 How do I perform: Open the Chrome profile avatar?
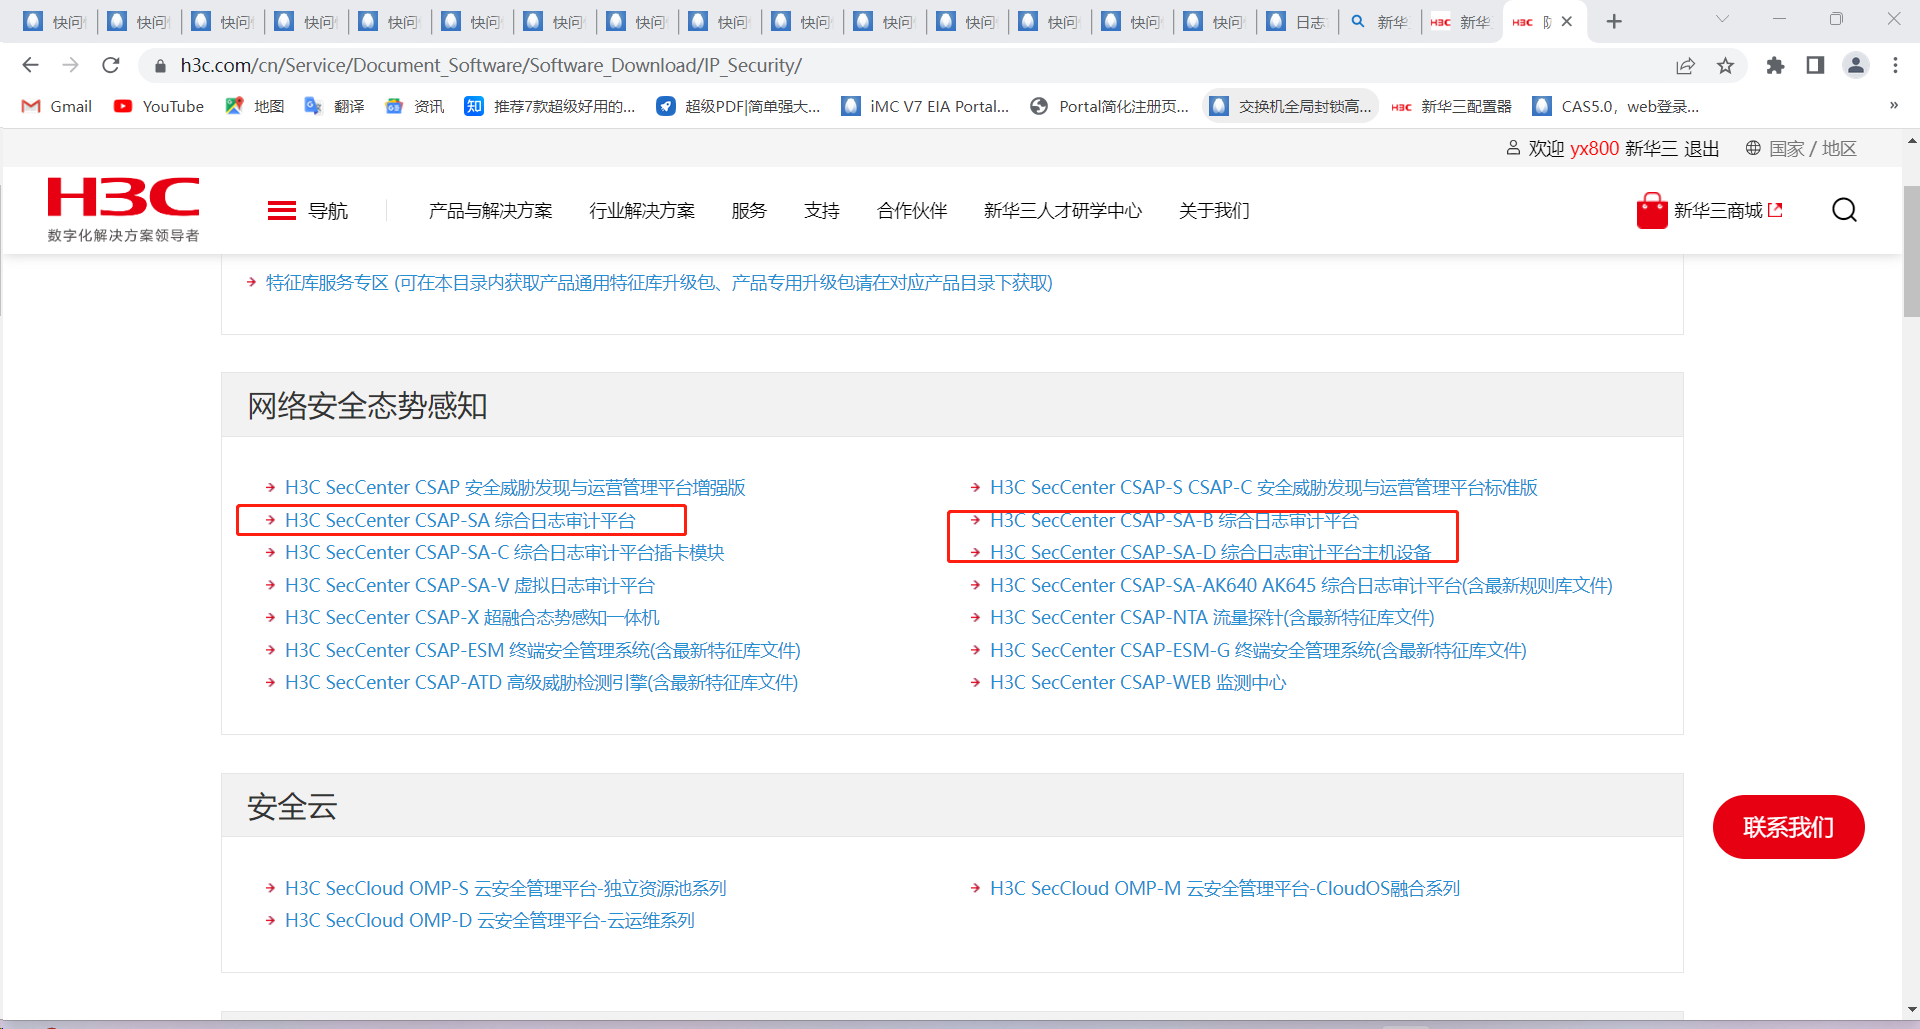pos(1856,65)
